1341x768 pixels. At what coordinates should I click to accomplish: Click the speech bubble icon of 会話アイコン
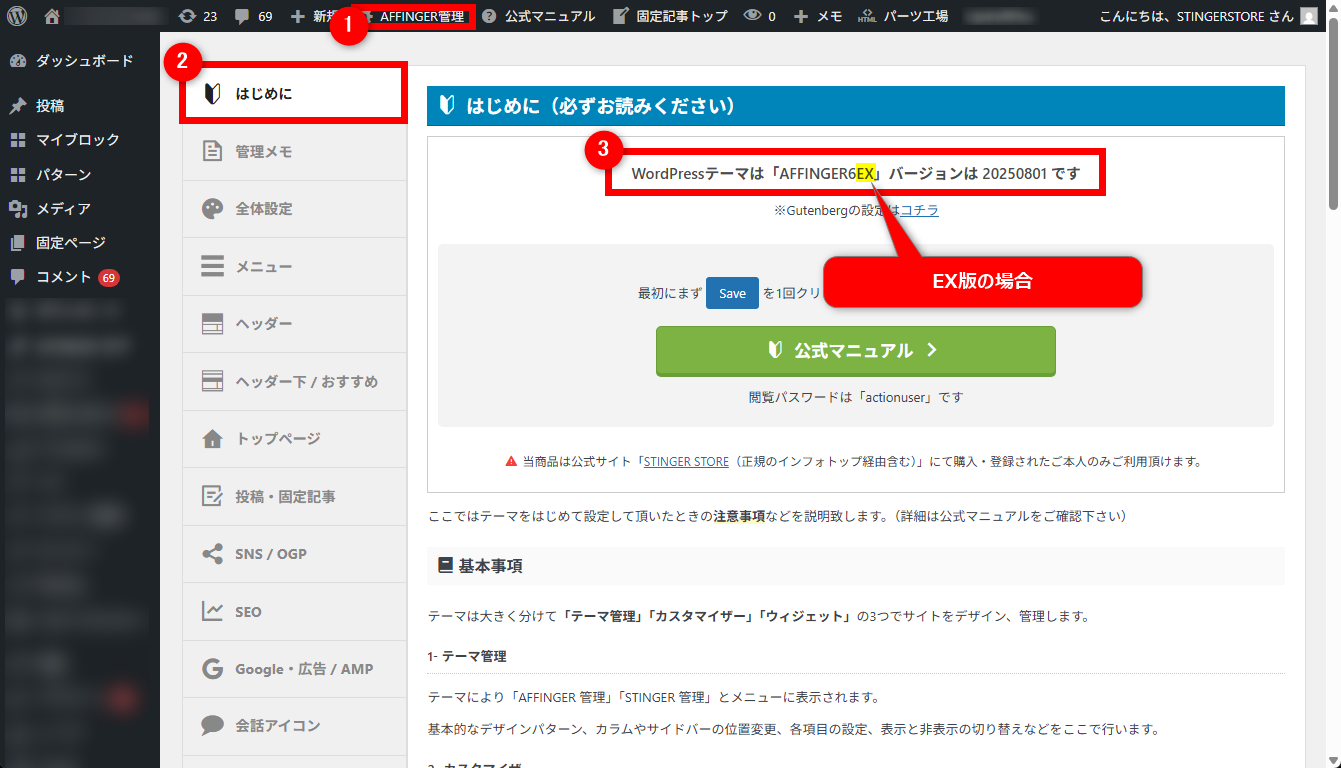coord(212,726)
